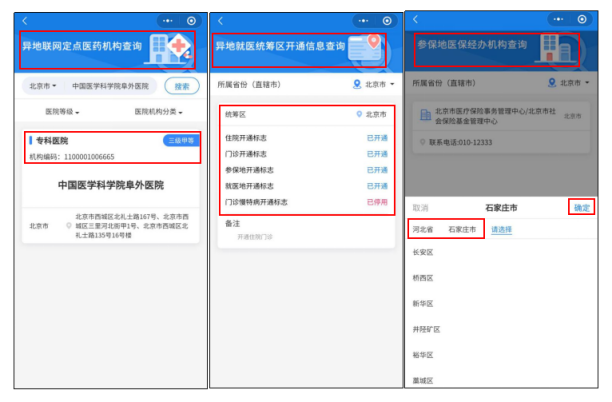This screenshot has height=402, width=612.
Task: Tap back arrow in 异地联网定点医药机构查询 screen
Action: coord(26,20)
